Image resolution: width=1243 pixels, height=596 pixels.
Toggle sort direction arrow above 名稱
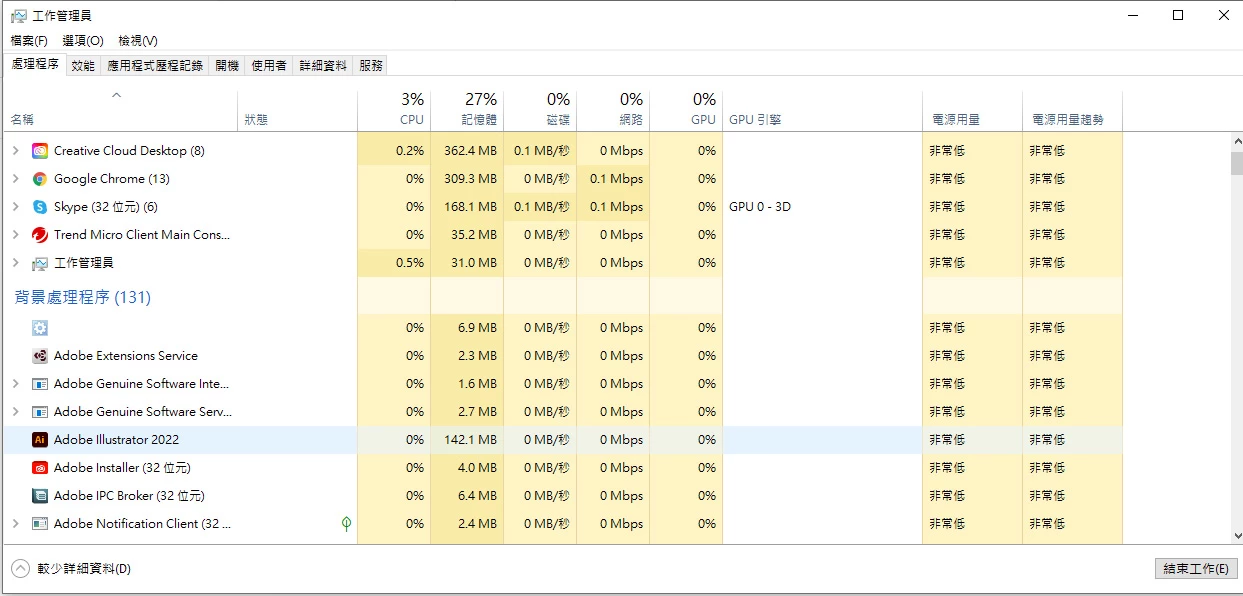click(116, 96)
